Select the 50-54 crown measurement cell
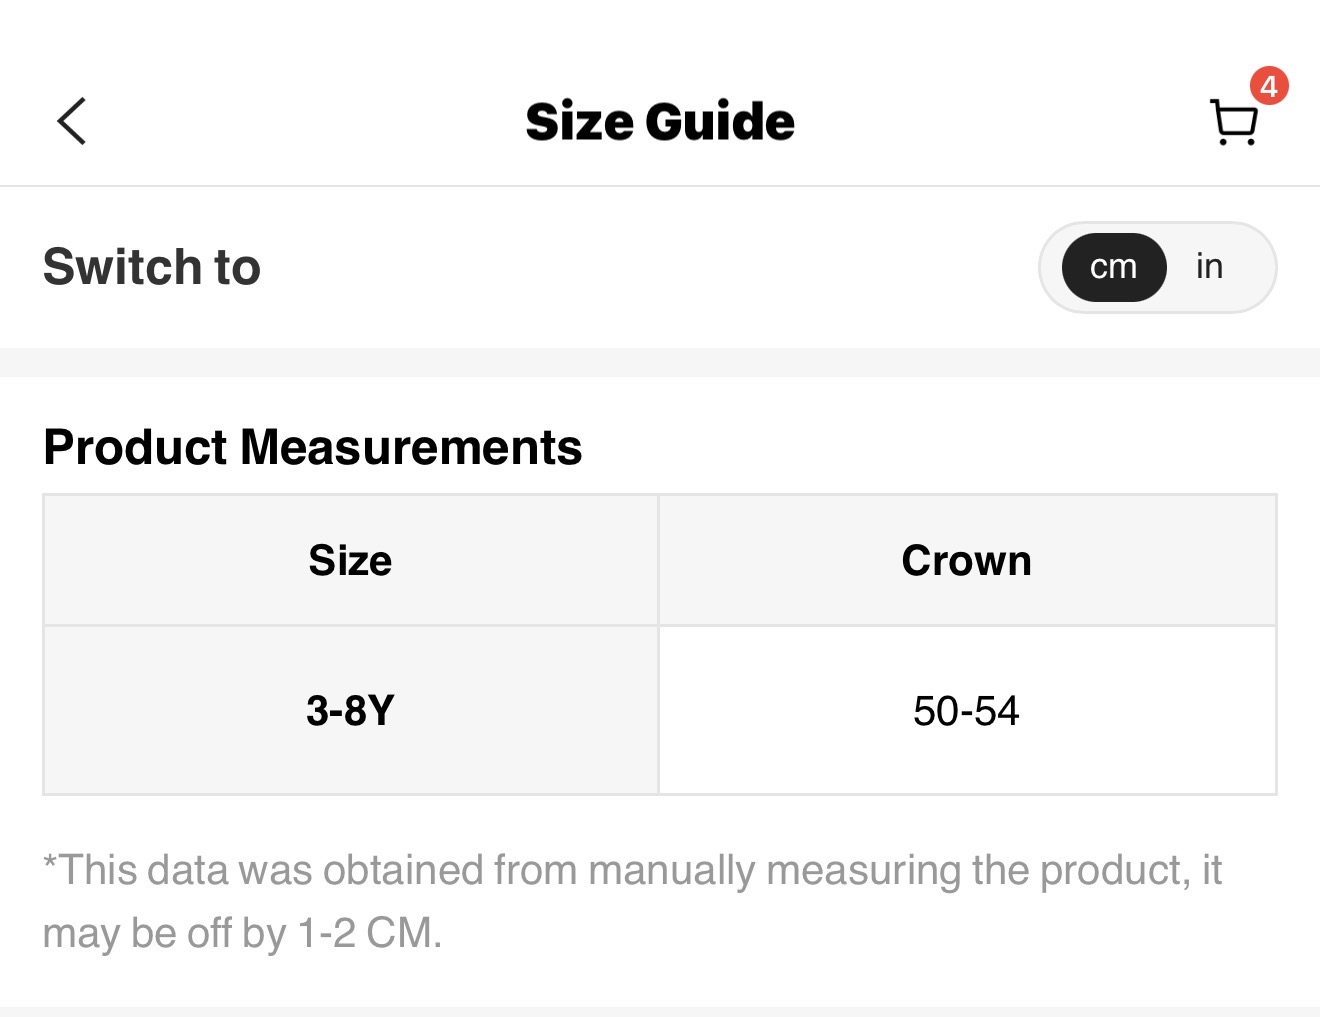This screenshot has width=1320, height=1017. (966, 711)
